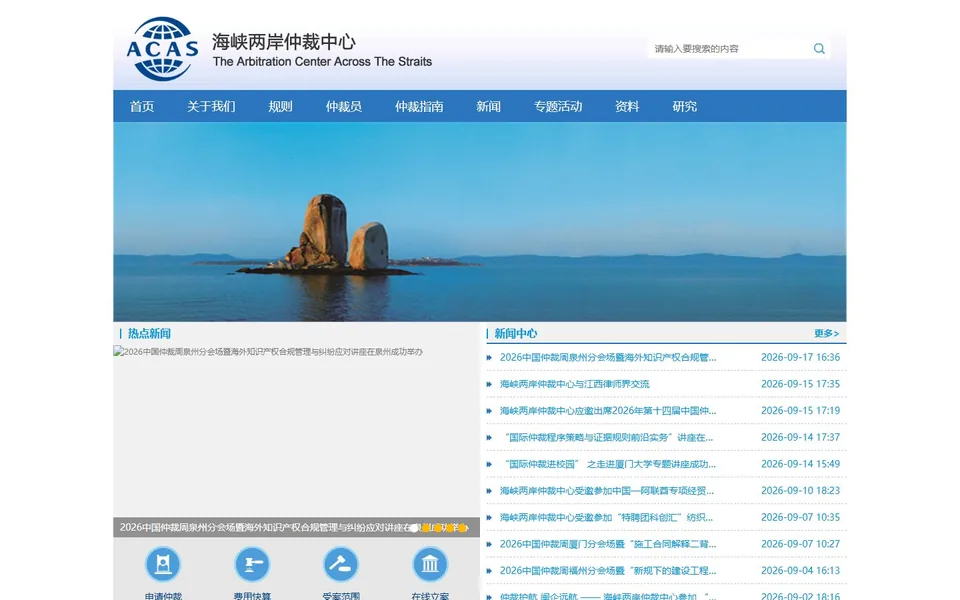The image size is (960, 600).
Task: Open news 海峡两岸仲裁中心受邀参加中国—阿联酋专项经贸...
Action: pyautogui.click(x=607, y=491)
